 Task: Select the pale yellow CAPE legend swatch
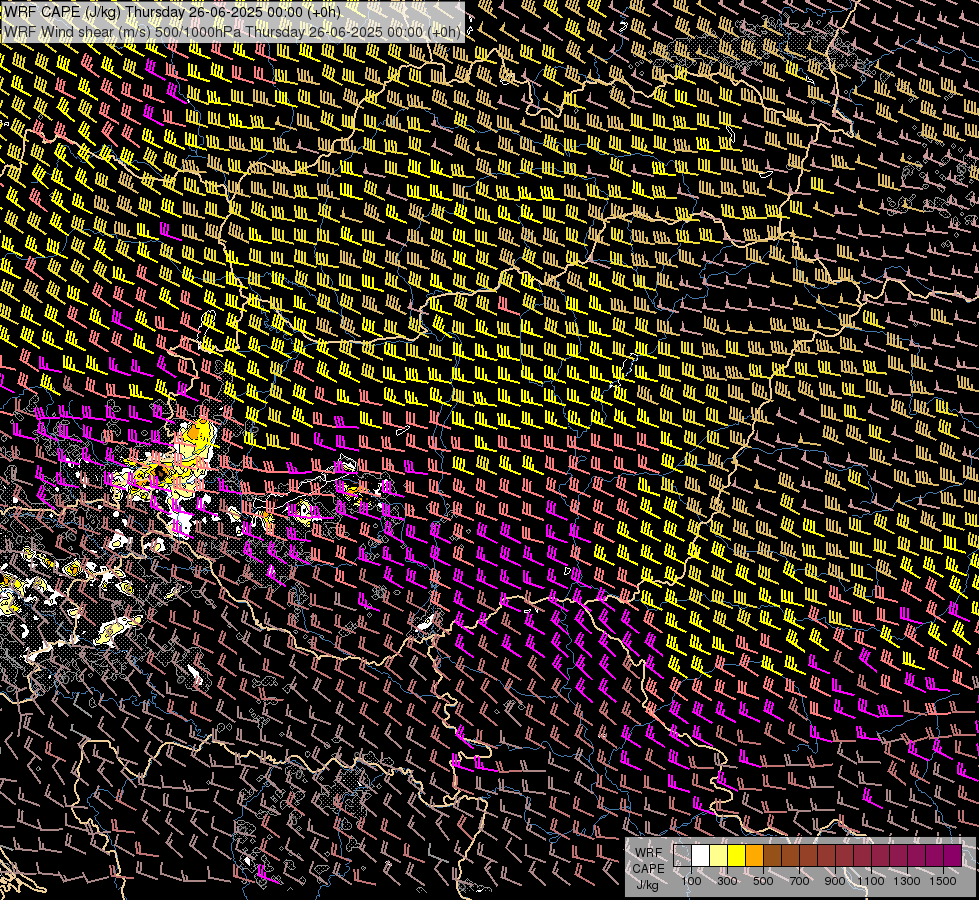coord(719,855)
